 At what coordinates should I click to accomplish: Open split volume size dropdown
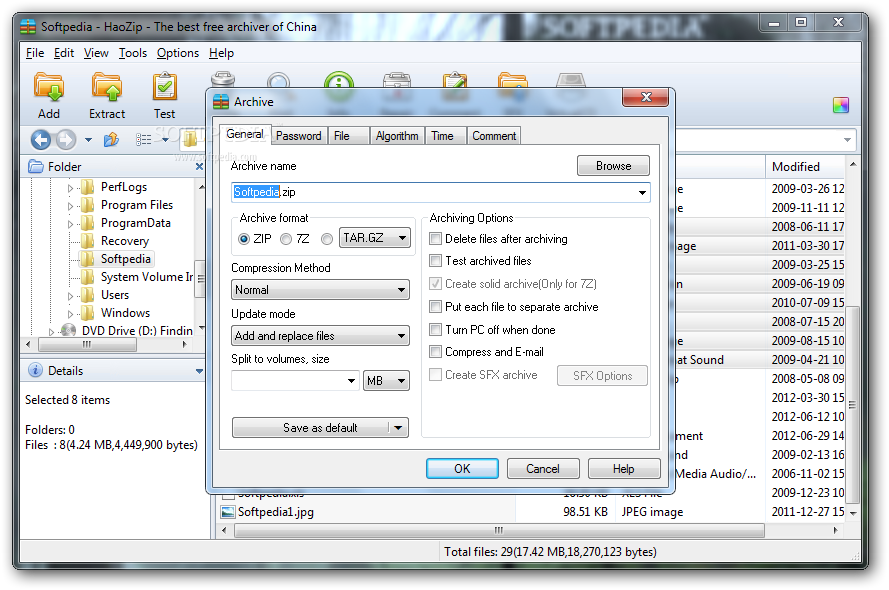pos(352,380)
